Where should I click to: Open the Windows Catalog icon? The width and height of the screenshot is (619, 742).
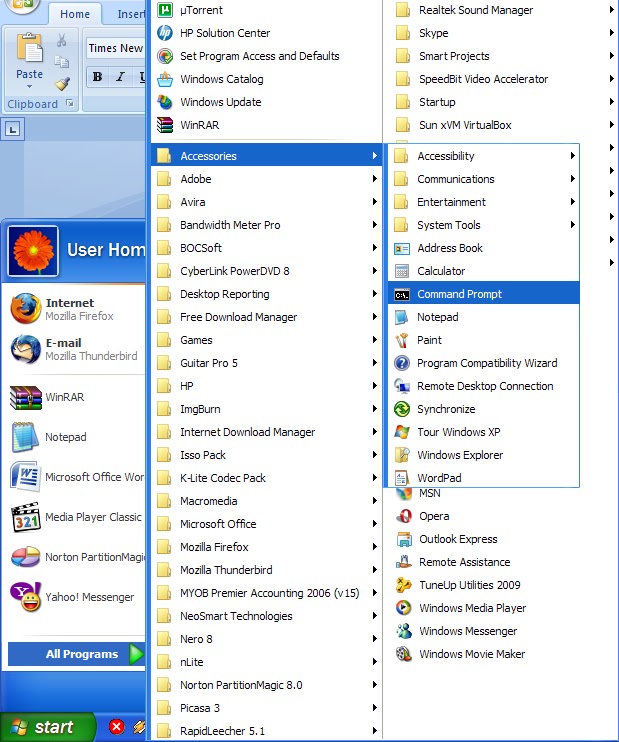pos(165,79)
